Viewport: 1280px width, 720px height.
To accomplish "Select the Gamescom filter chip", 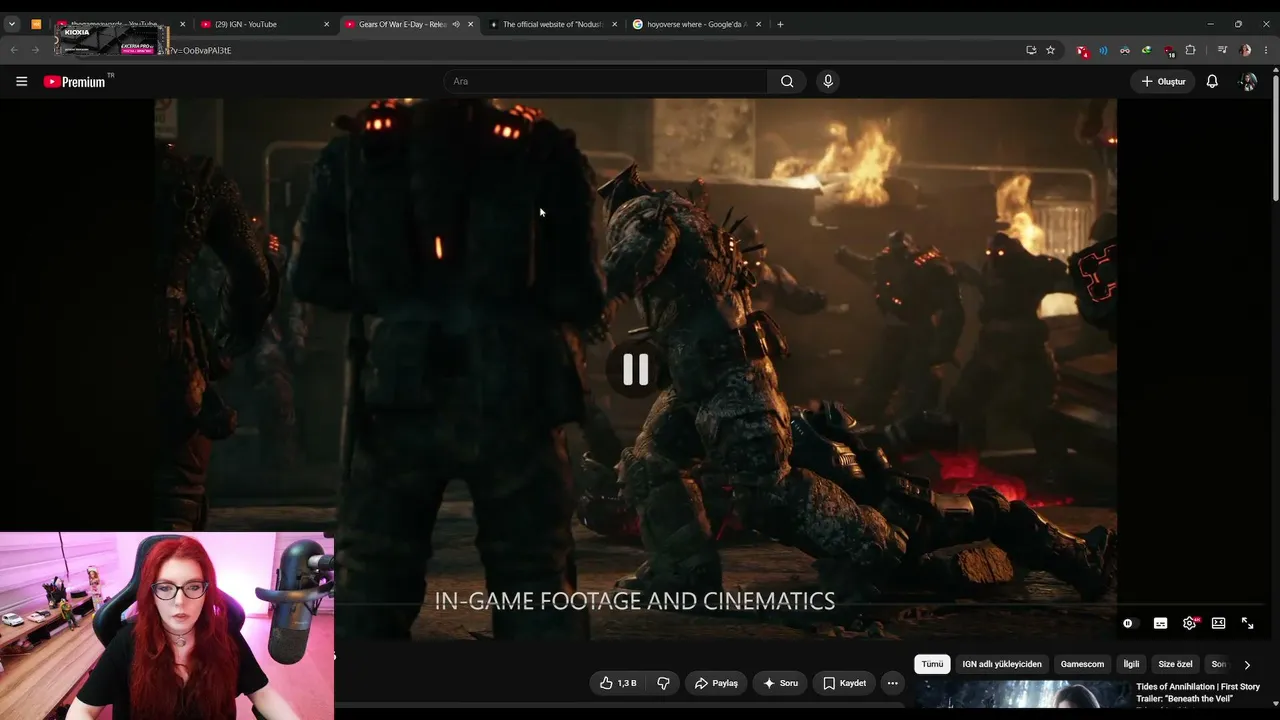I will click(x=1082, y=664).
